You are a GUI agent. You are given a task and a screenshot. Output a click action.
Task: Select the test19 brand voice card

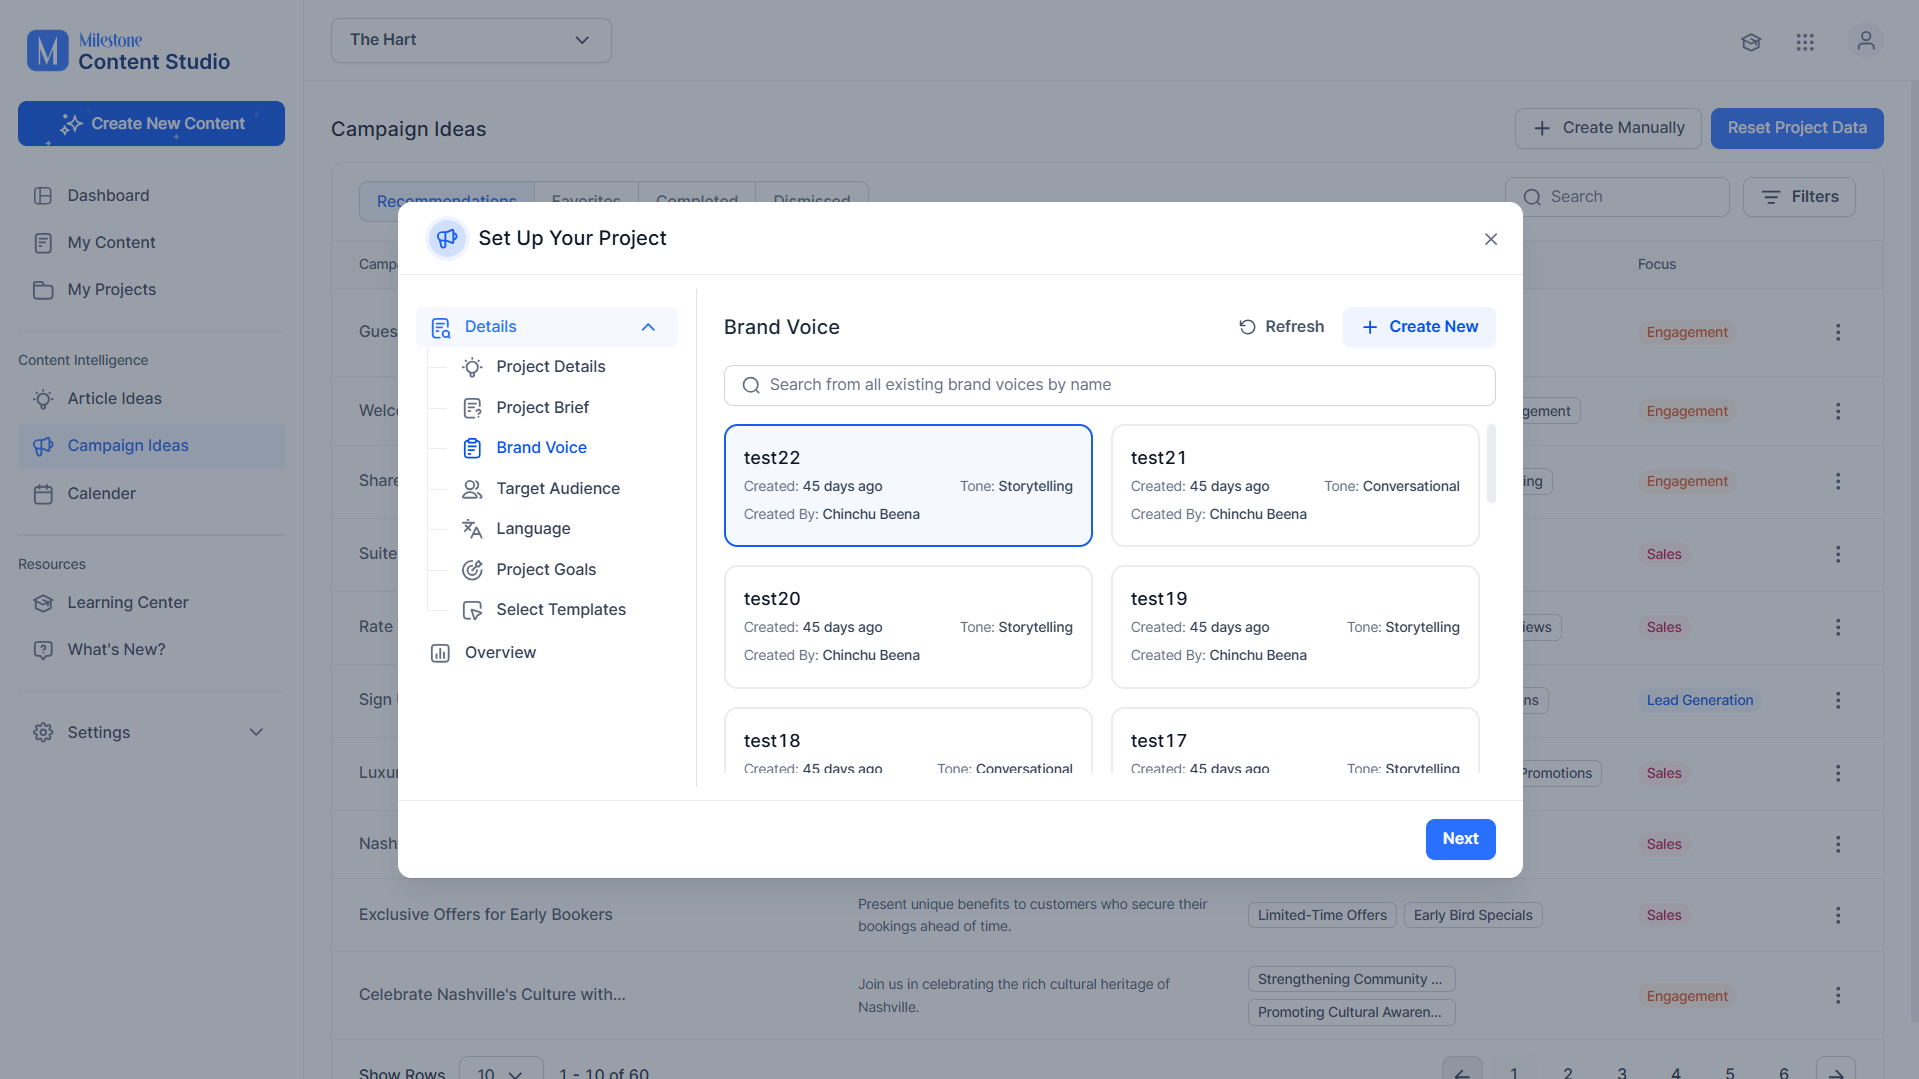pos(1294,627)
